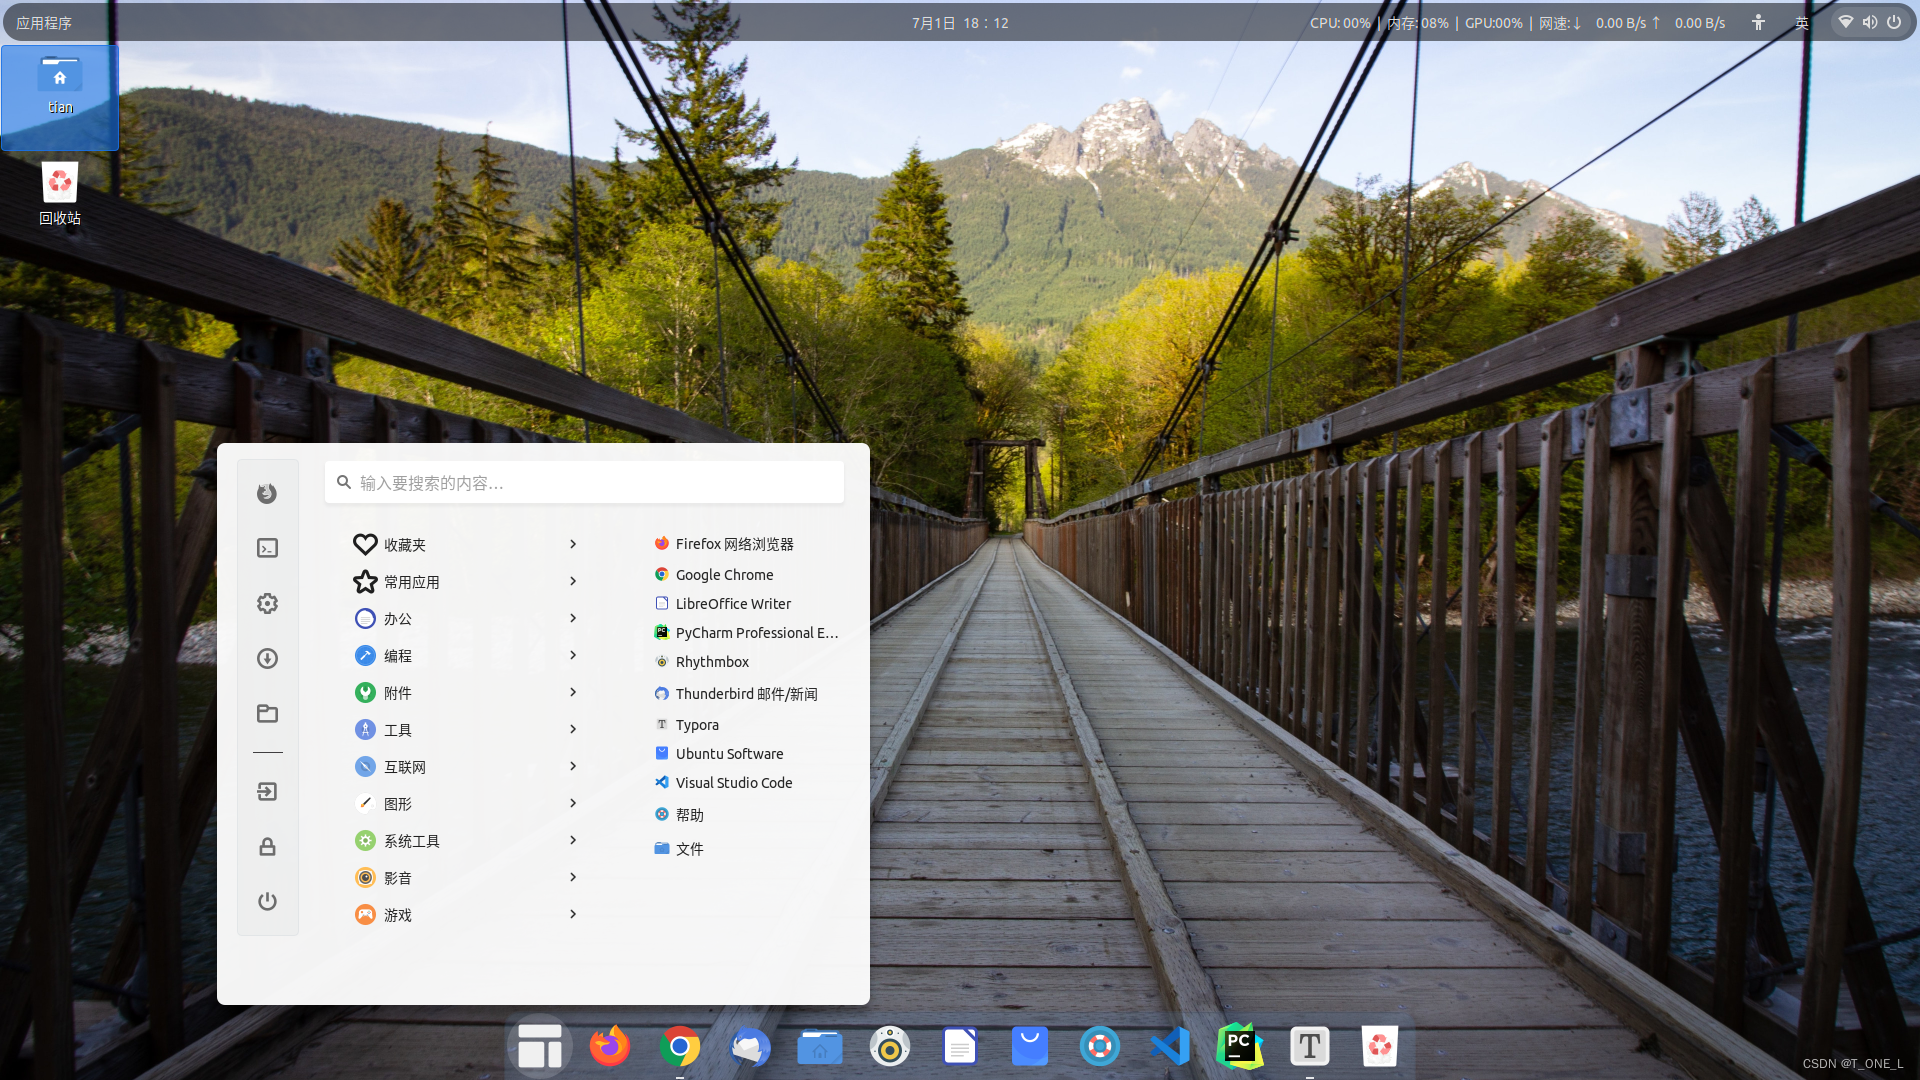Expand the 常用应用 category arrow
This screenshot has width=1920, height=1080.
[573, 581]
